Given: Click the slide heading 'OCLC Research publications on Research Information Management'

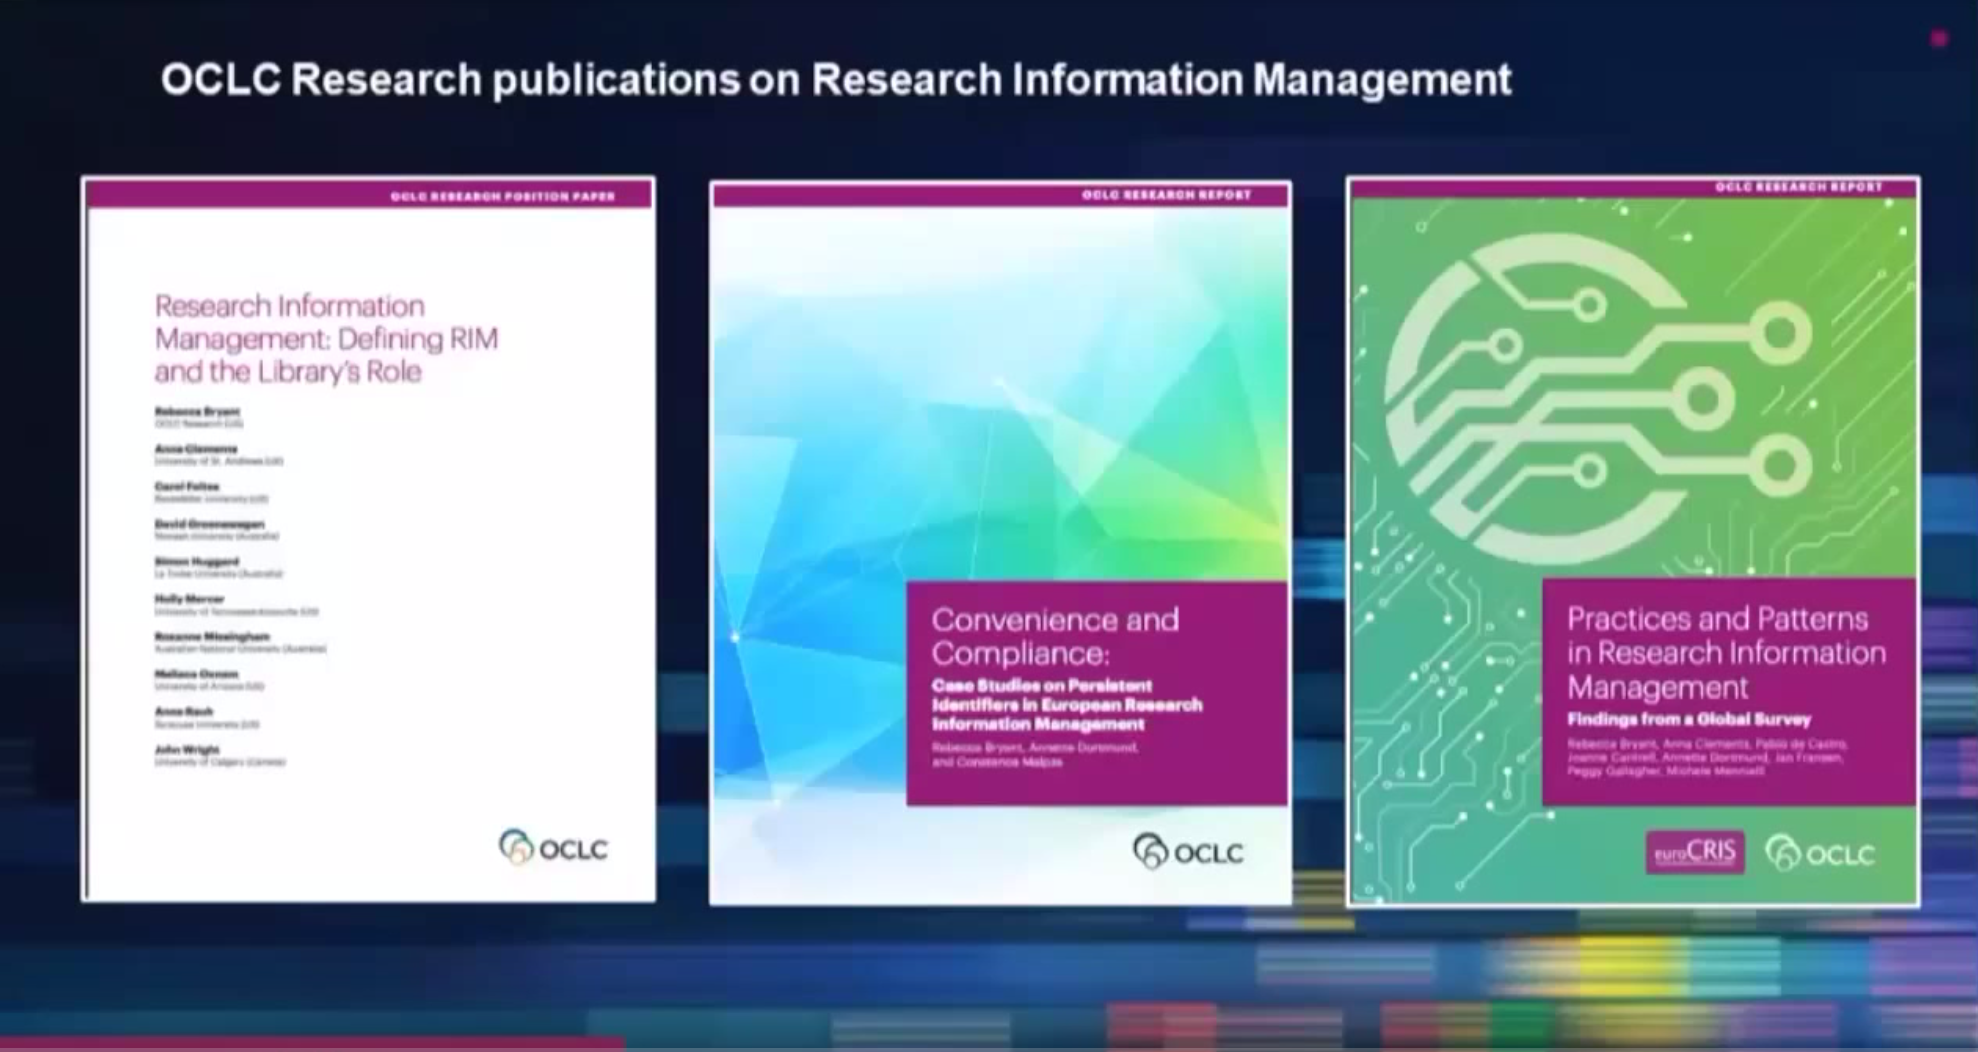Looking at the screenshot, I should (x=836, y=80).
